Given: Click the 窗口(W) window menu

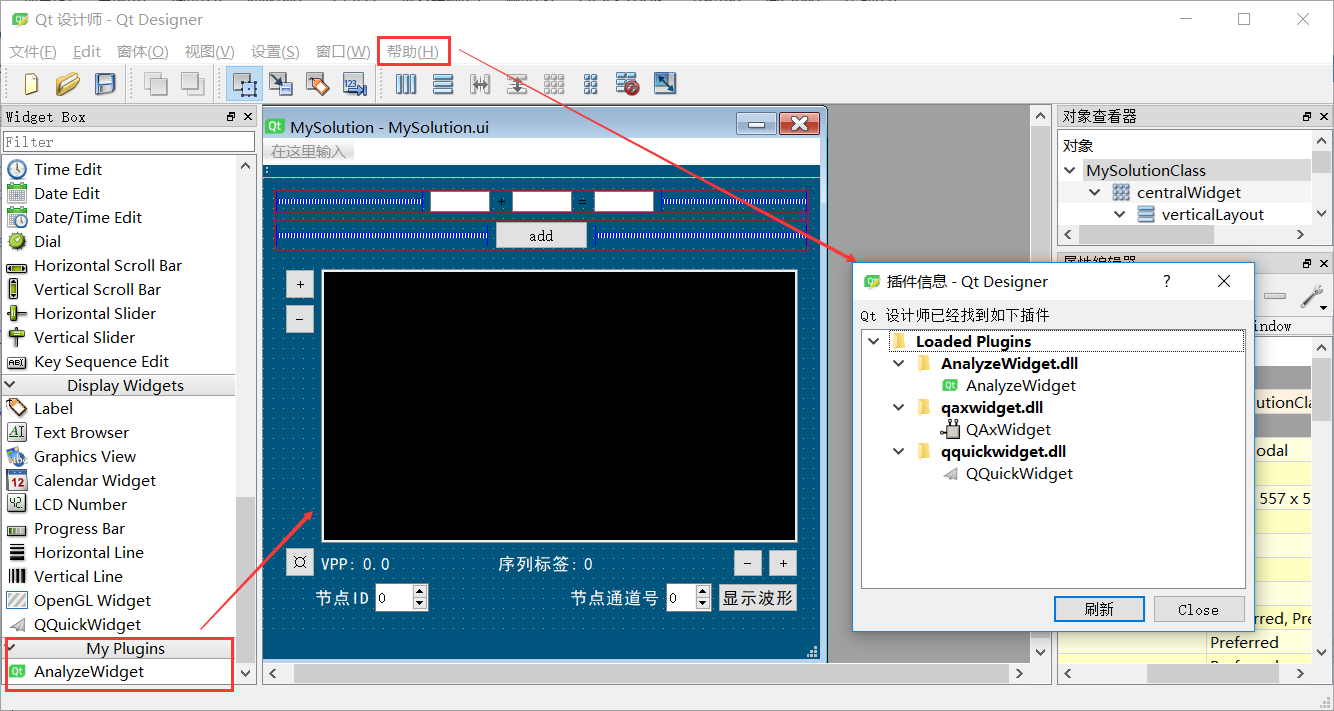Looking at the screenshot, I should point(343,52).
